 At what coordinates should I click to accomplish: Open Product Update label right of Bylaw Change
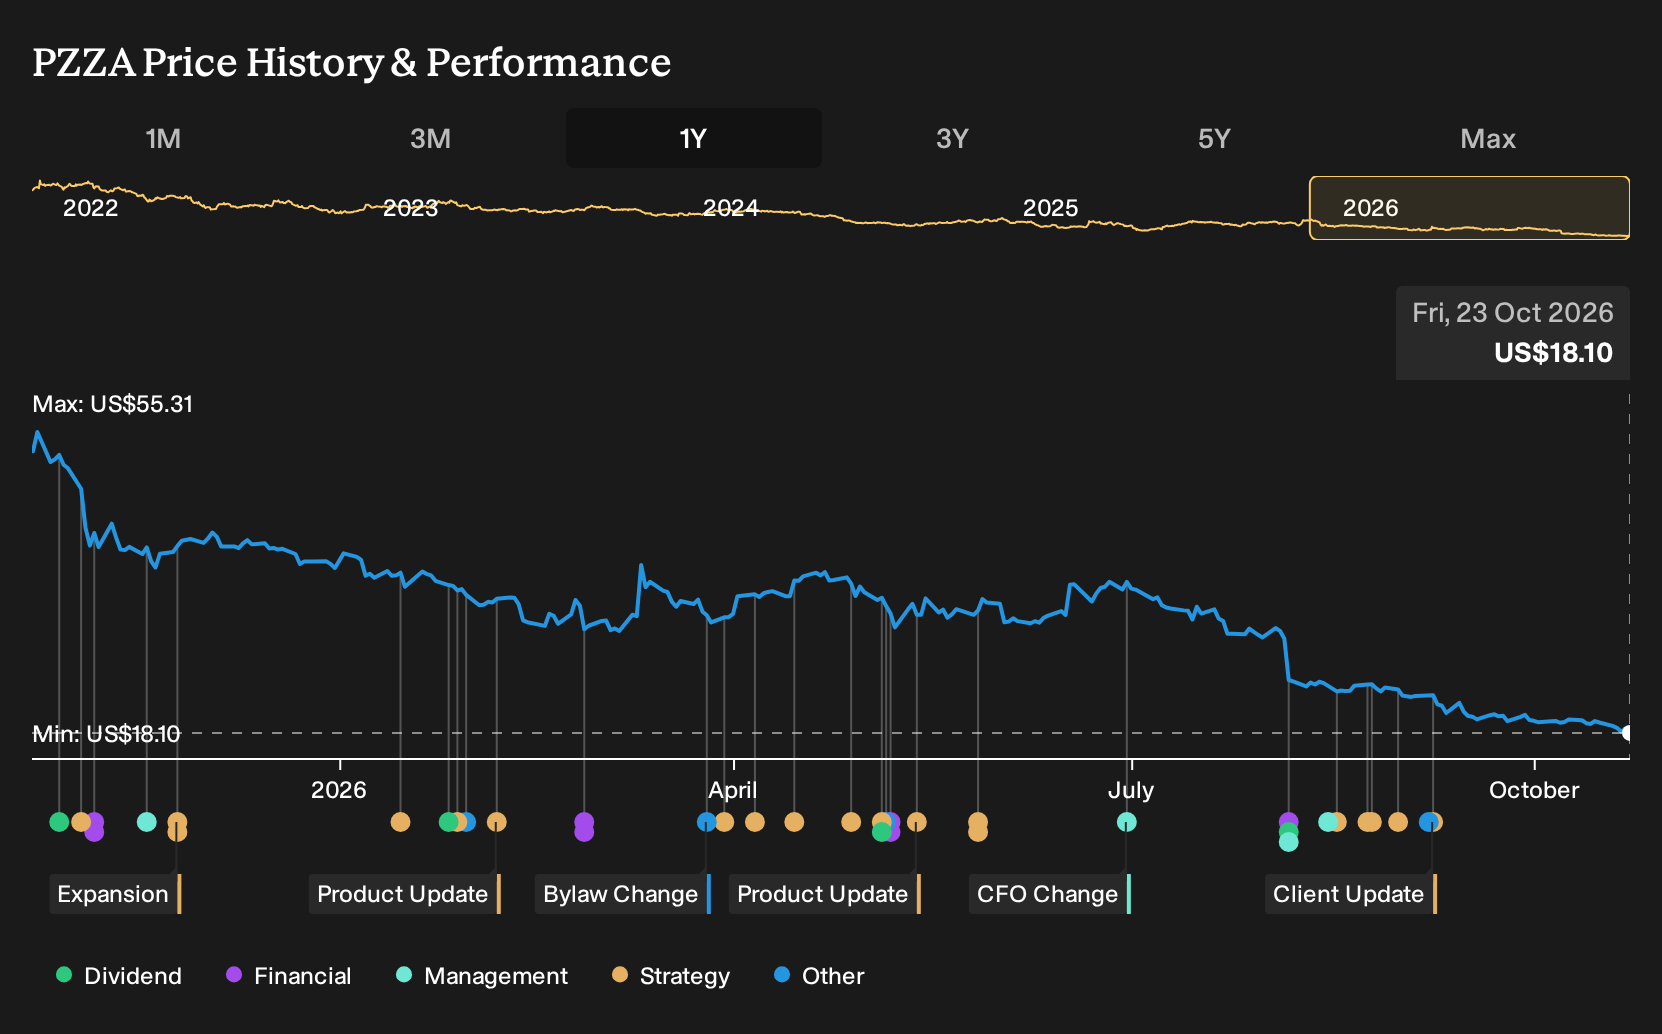pos(825,894)
